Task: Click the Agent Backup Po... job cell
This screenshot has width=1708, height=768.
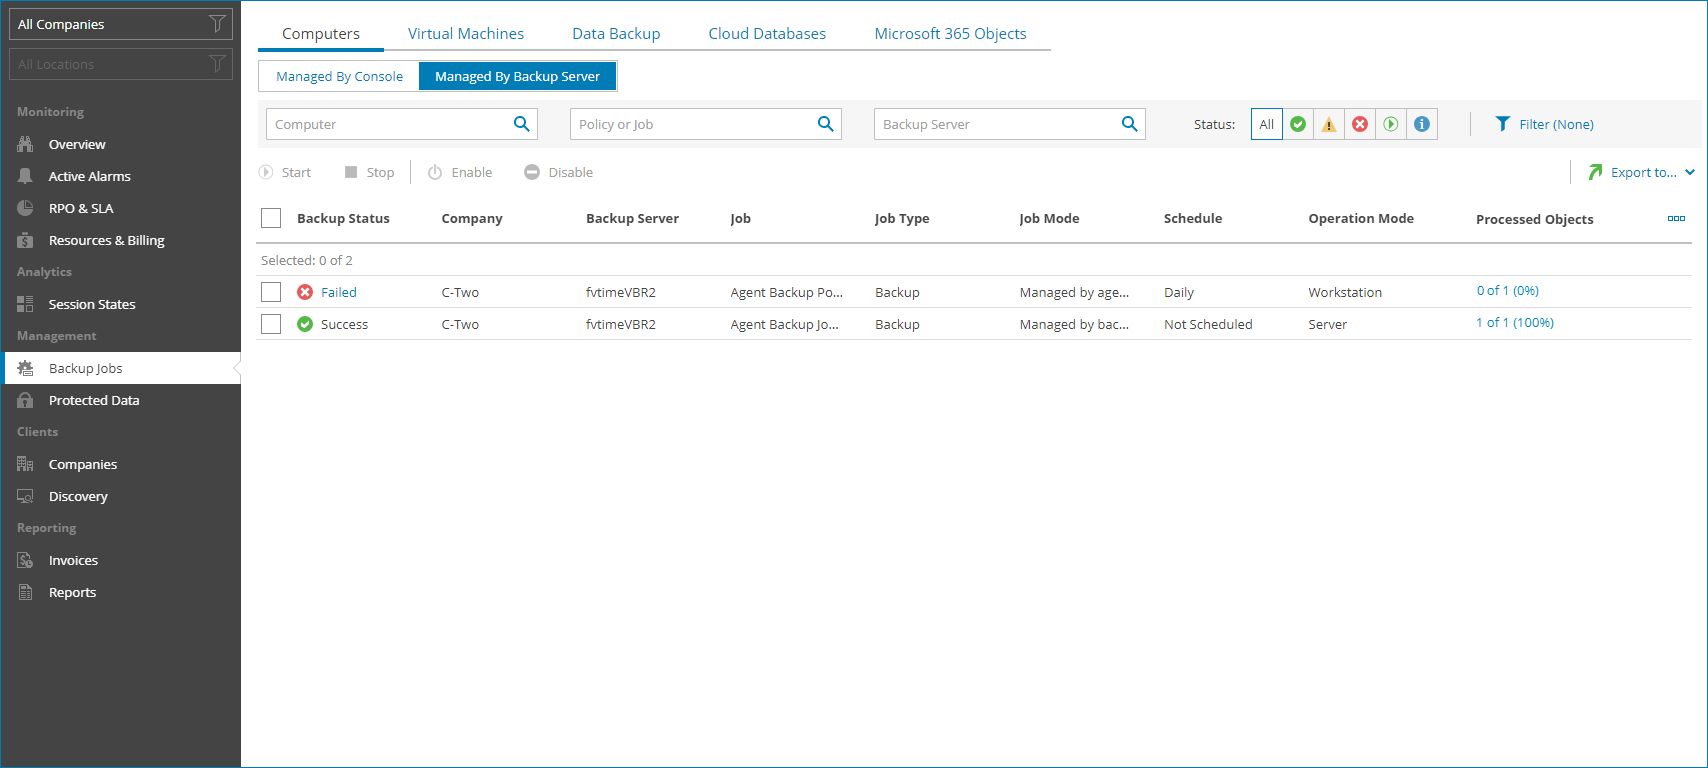Action: pyautogui.click(x=787, y=292)
